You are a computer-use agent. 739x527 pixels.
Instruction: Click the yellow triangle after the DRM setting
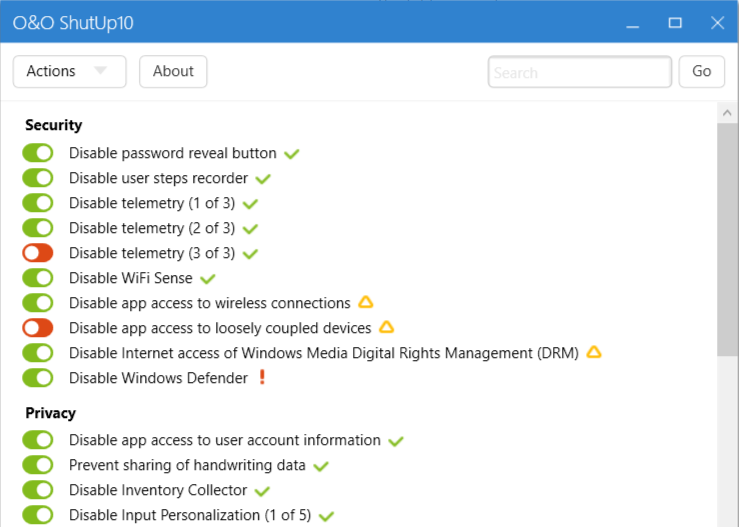coord(594,352)
